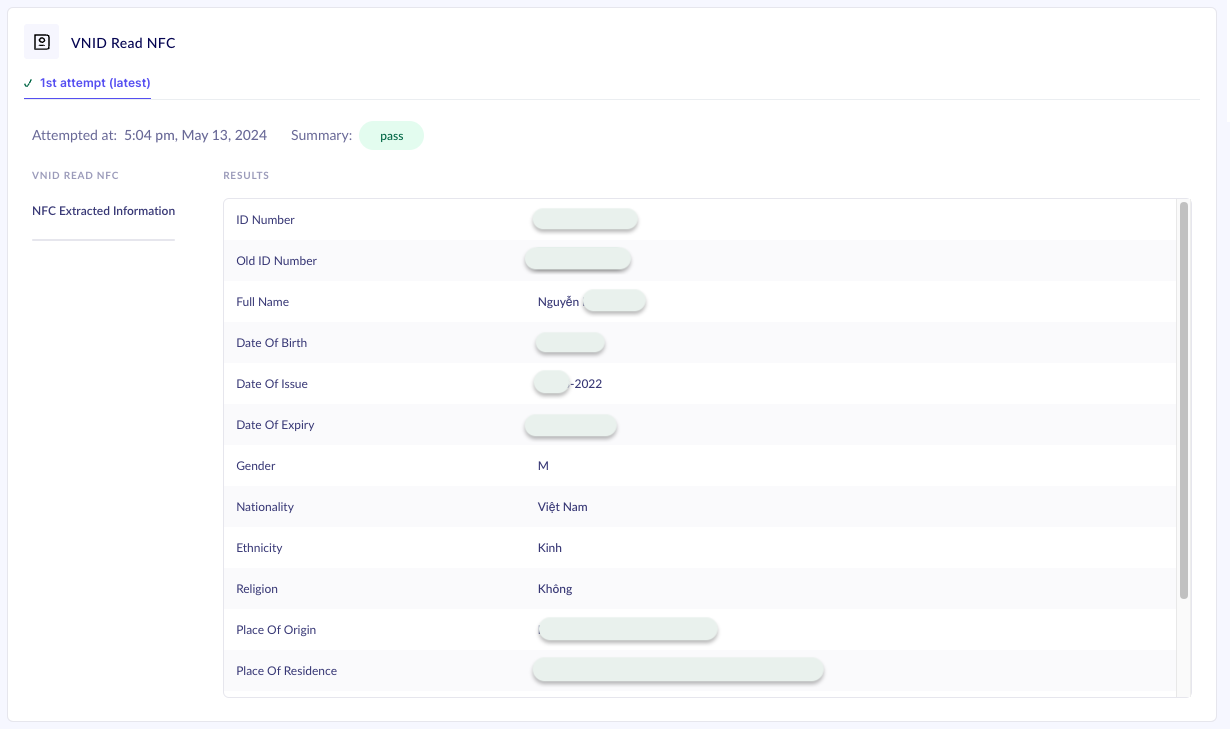Click the results panel vertical scrollbar
1230x729 pixels.
click(x=1184, y=400)
